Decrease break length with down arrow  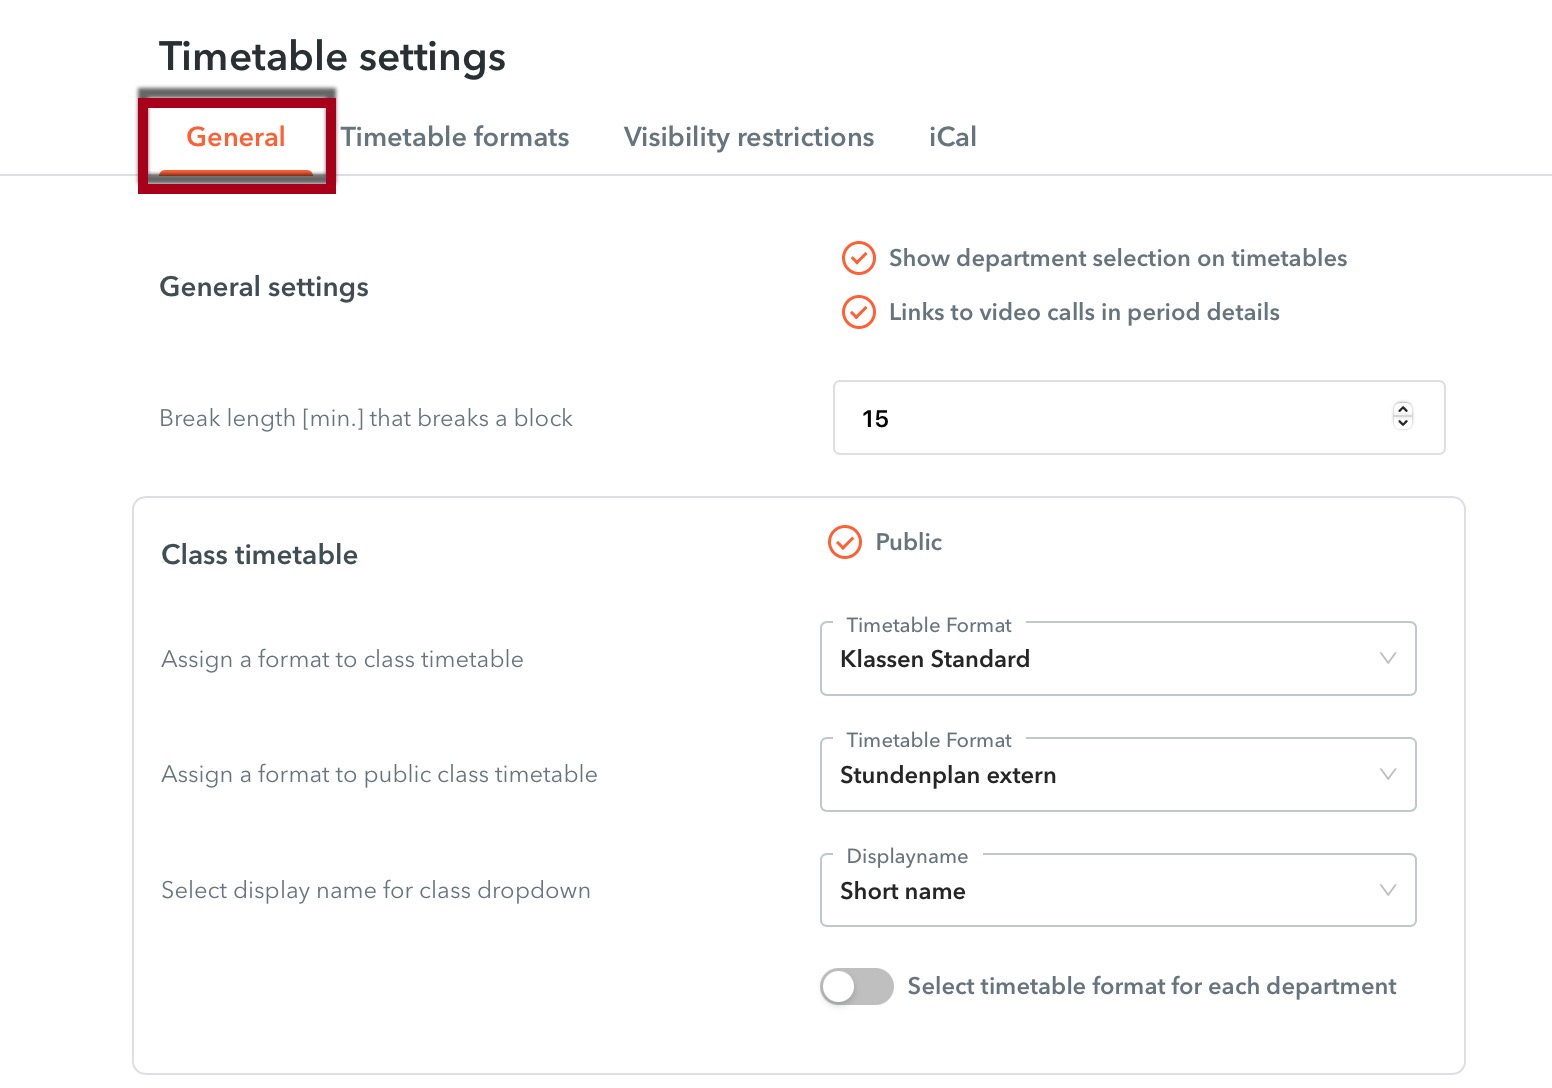(x=1403, y=423)
